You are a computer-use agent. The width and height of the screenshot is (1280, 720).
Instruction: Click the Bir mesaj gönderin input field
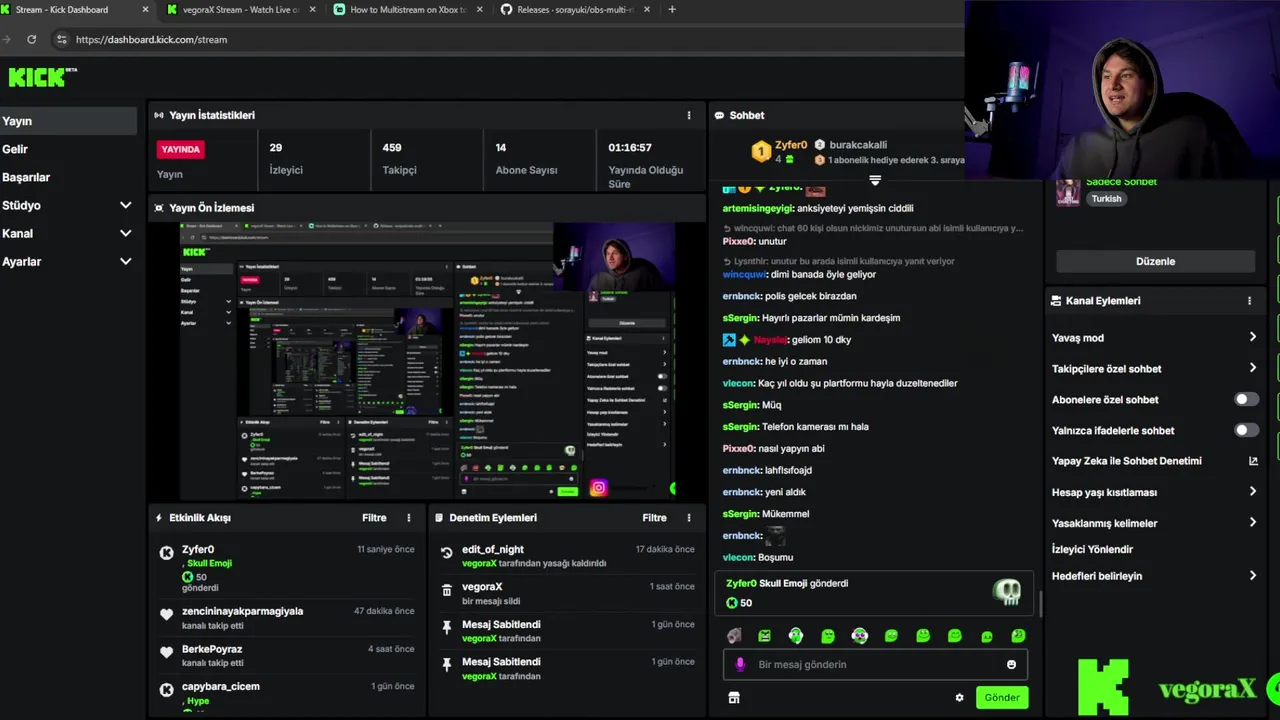click(875, 664)
